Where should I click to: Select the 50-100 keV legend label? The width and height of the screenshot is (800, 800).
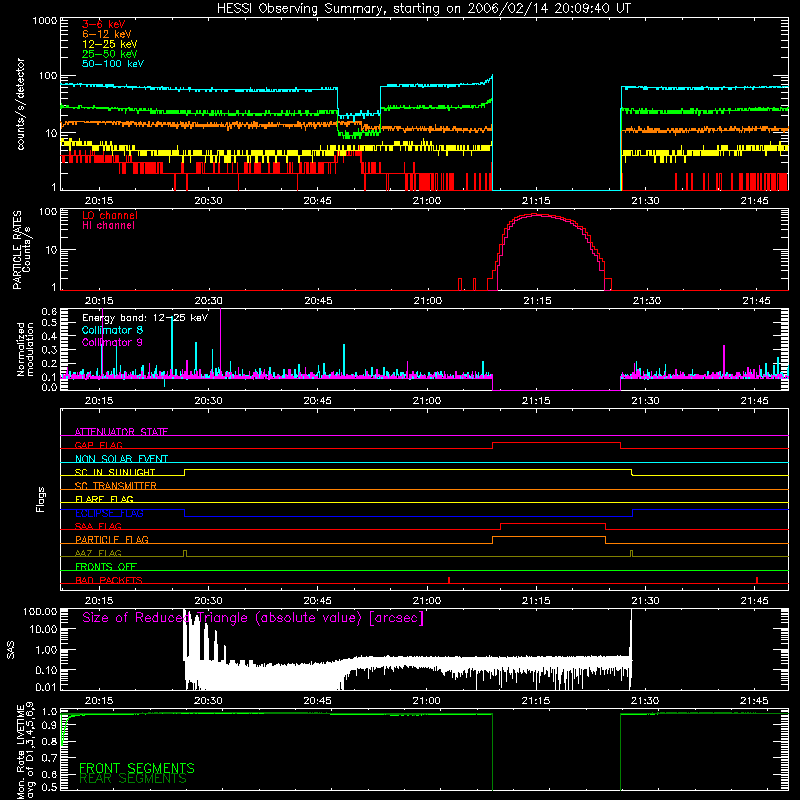(113, 64)
